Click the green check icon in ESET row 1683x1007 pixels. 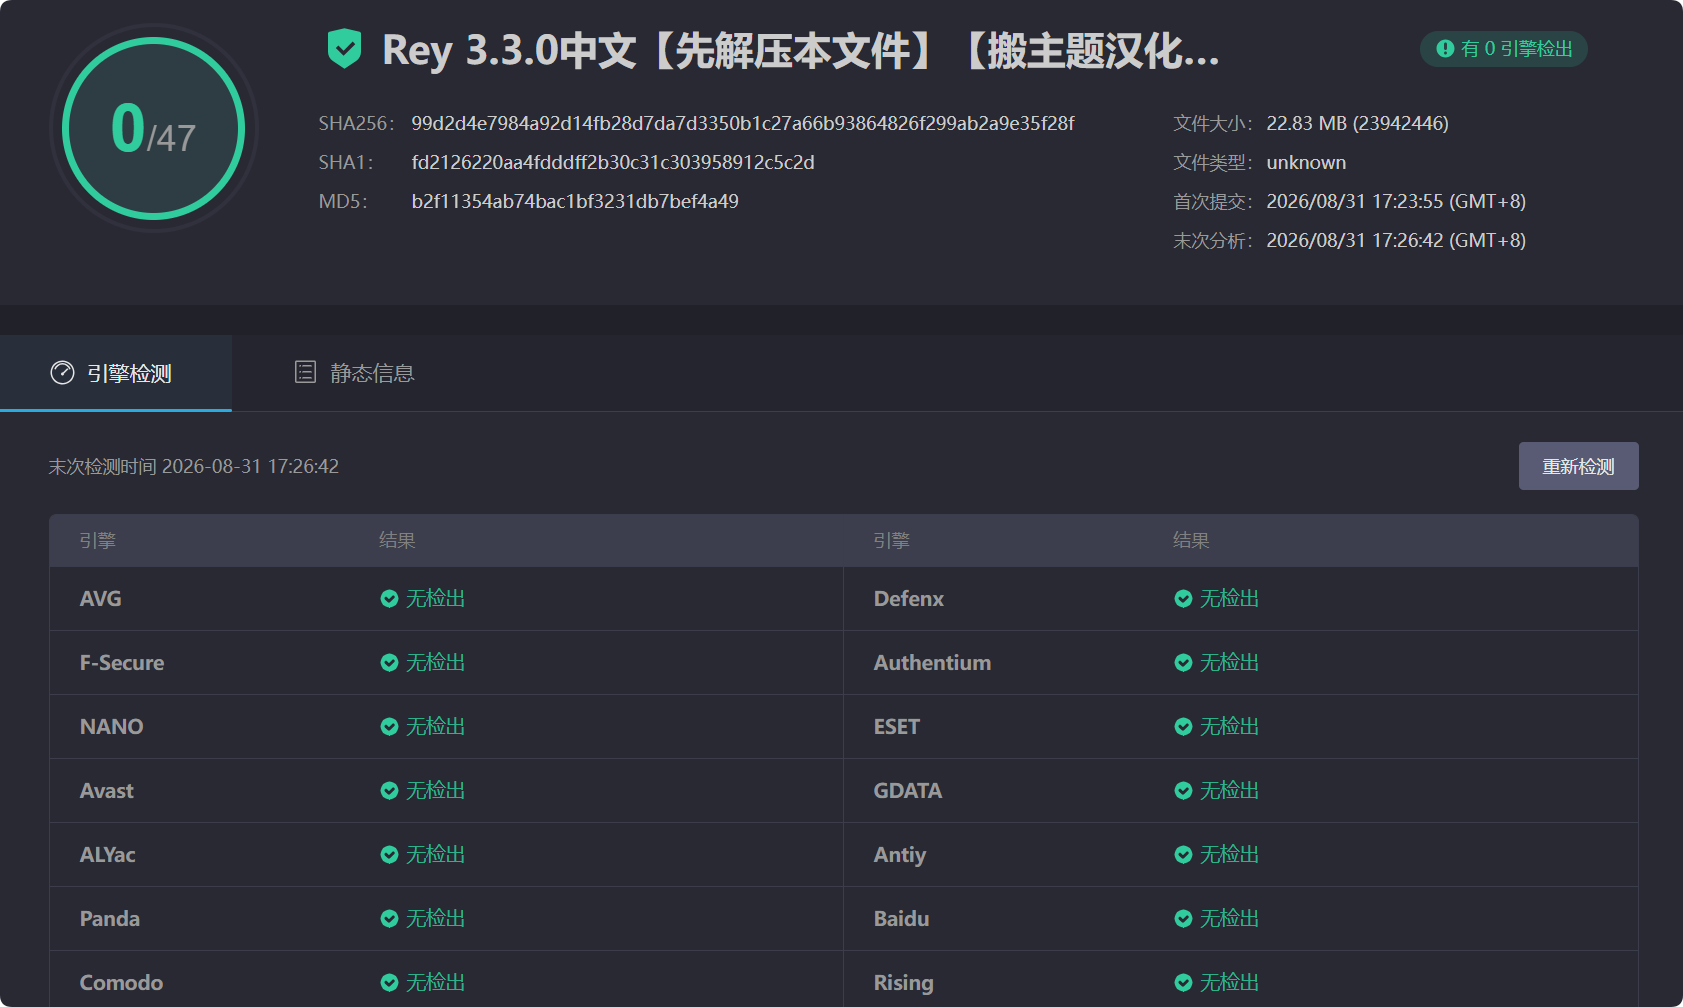point(1183,727)
